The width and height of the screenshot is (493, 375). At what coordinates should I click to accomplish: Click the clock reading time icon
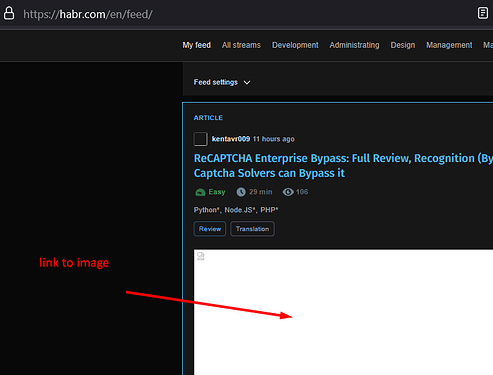point(241,192)
